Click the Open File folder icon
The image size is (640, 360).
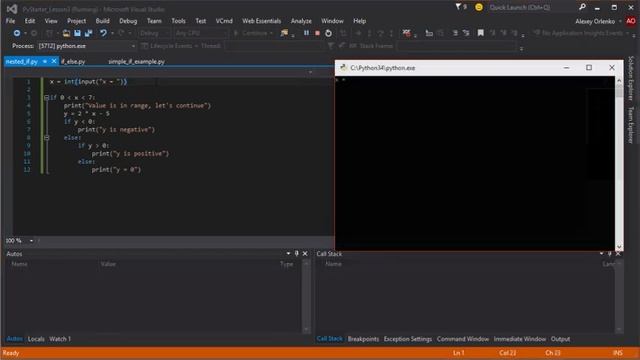point(66,33)
